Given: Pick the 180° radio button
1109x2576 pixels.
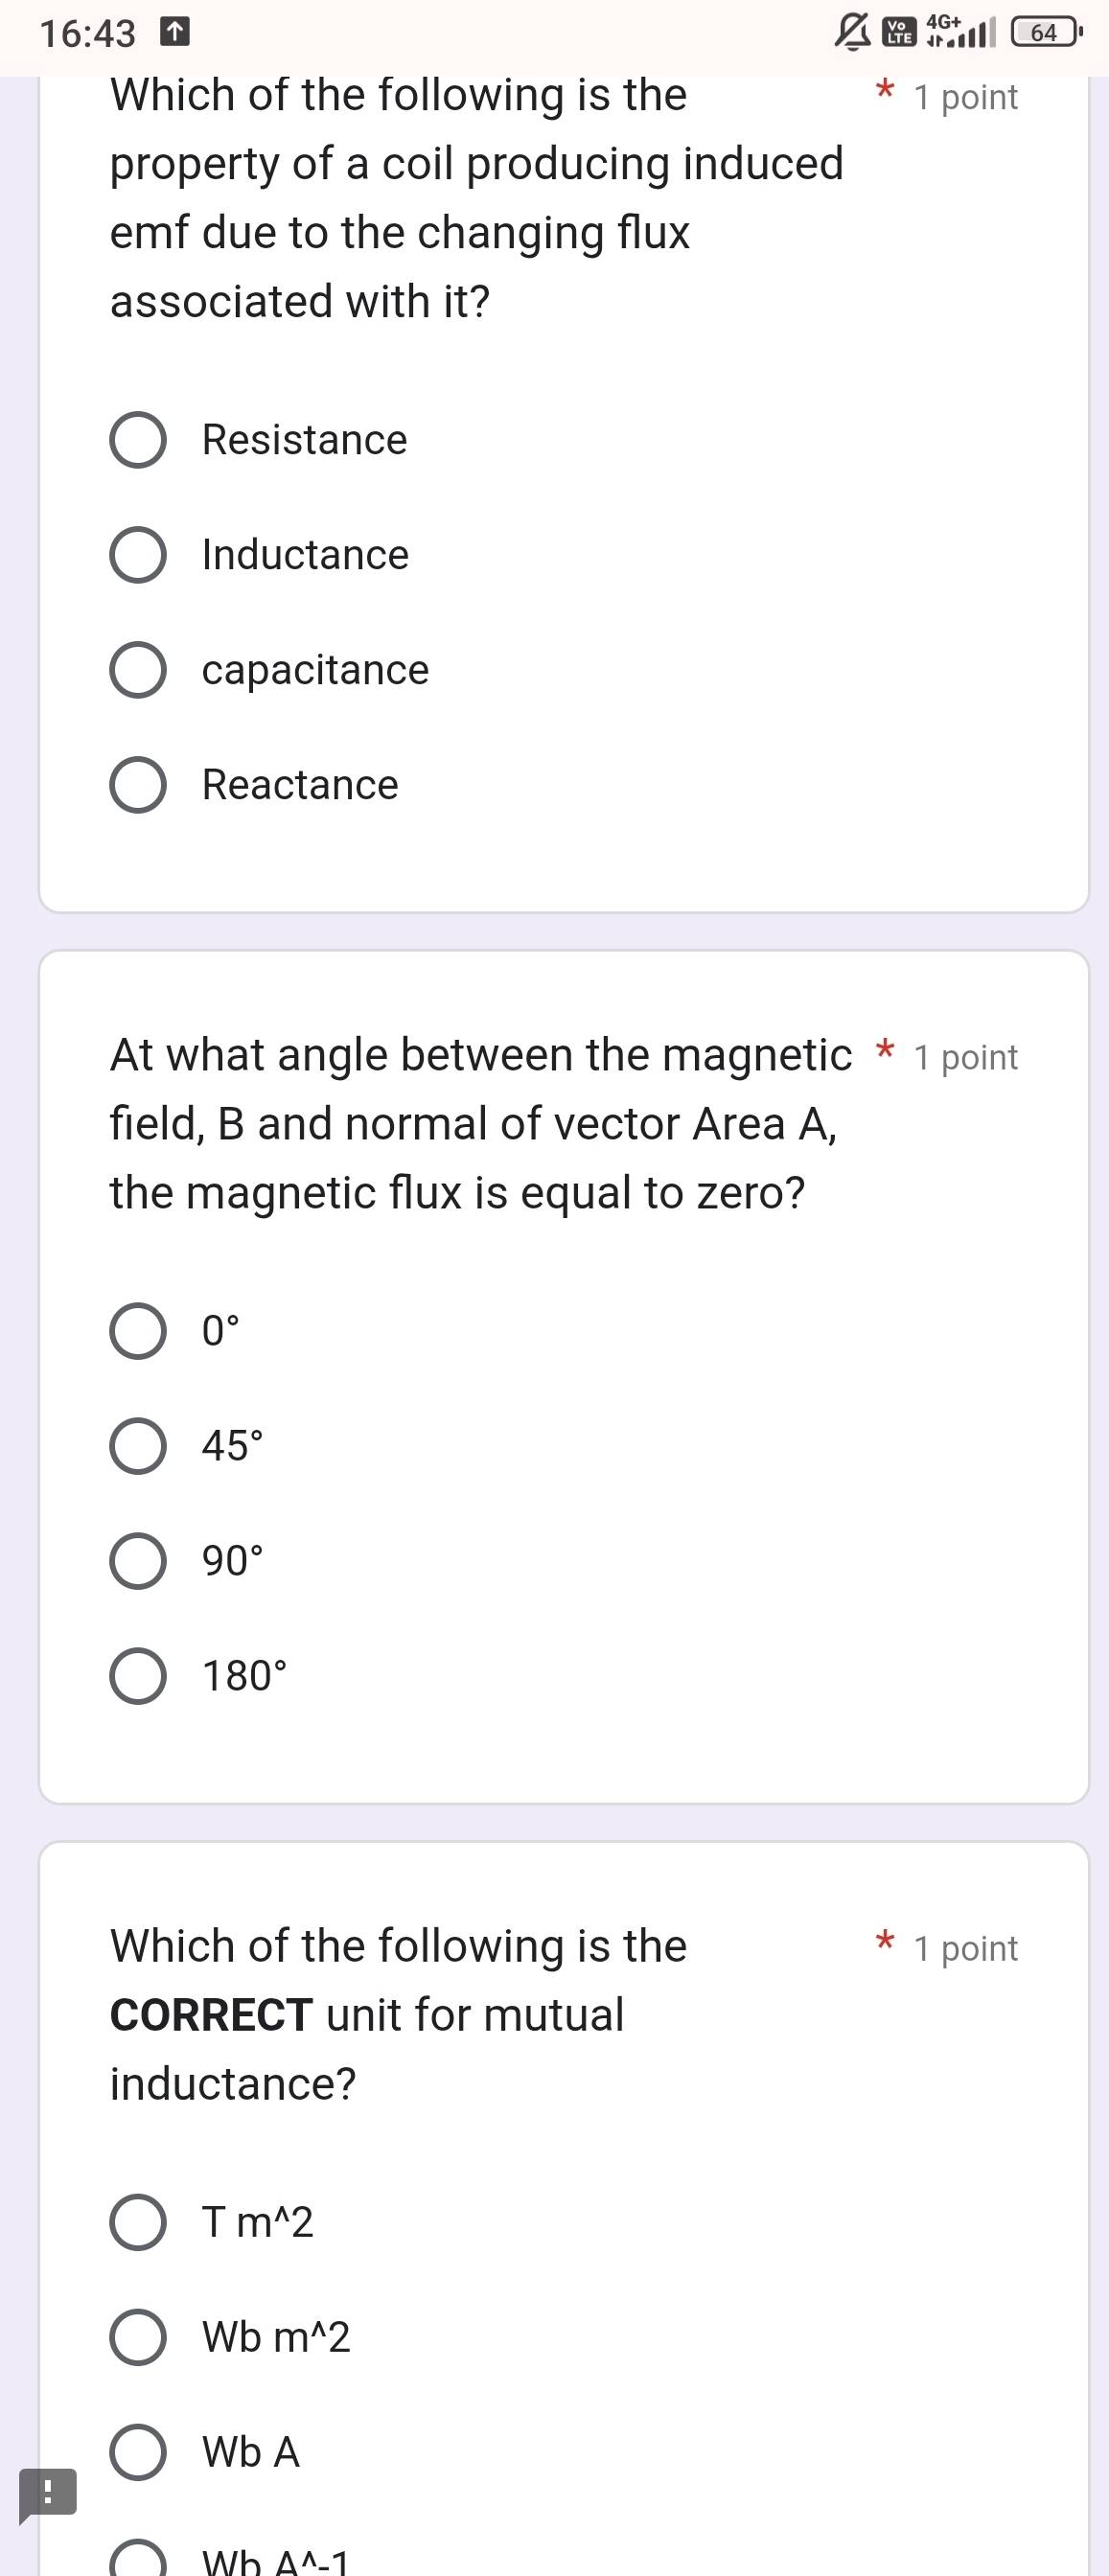Looking at the screenshot, I should tap(138, 1676).
